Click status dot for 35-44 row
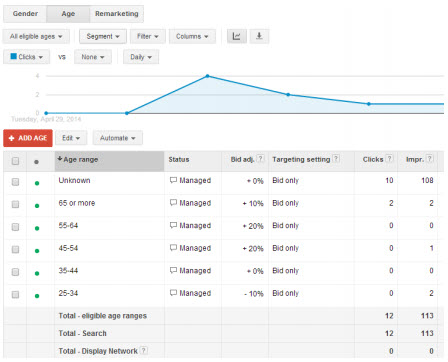 [37, 273]
